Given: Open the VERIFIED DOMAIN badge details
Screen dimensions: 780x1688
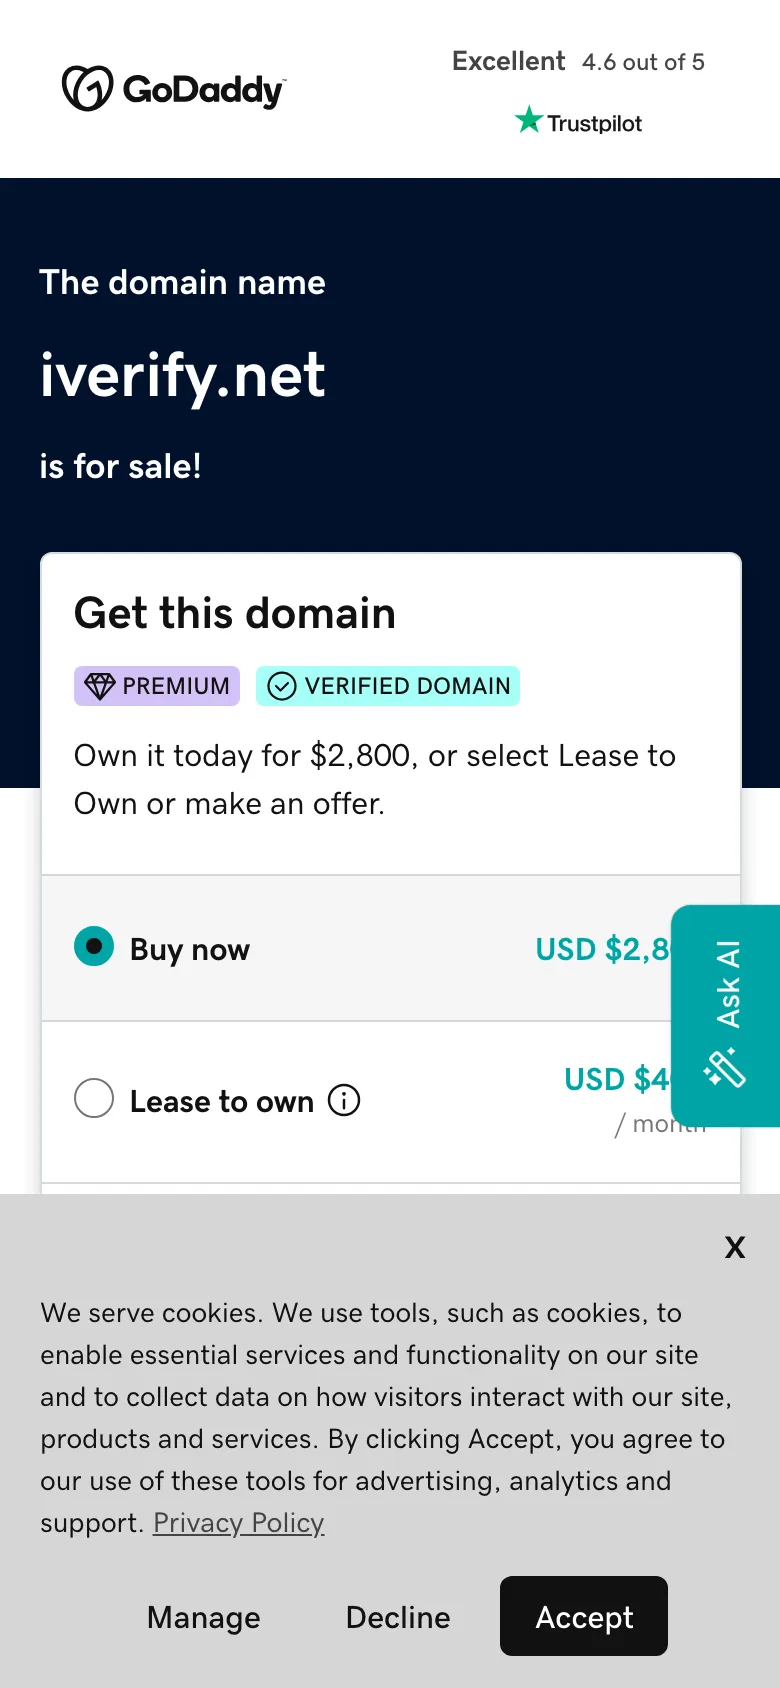Looking at the screenshot, I should (x=388, y=686).
